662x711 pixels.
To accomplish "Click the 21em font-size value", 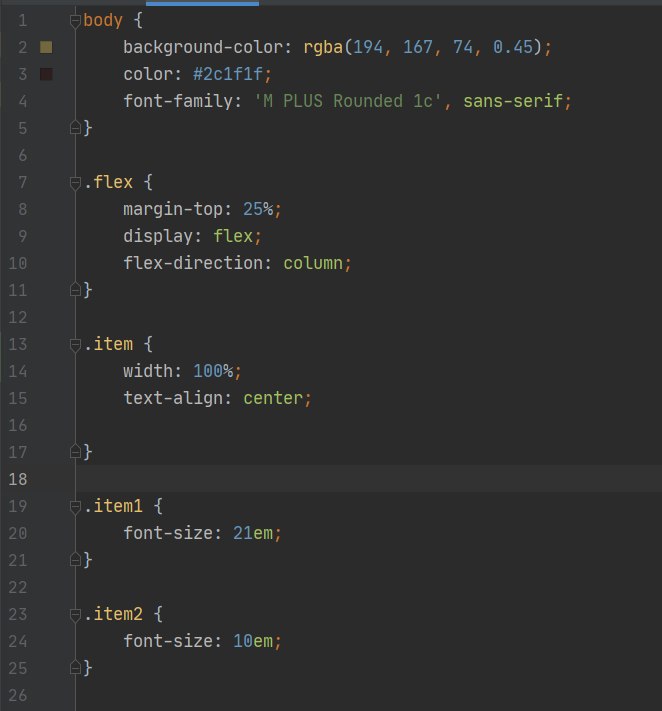I will pos(253,533).
